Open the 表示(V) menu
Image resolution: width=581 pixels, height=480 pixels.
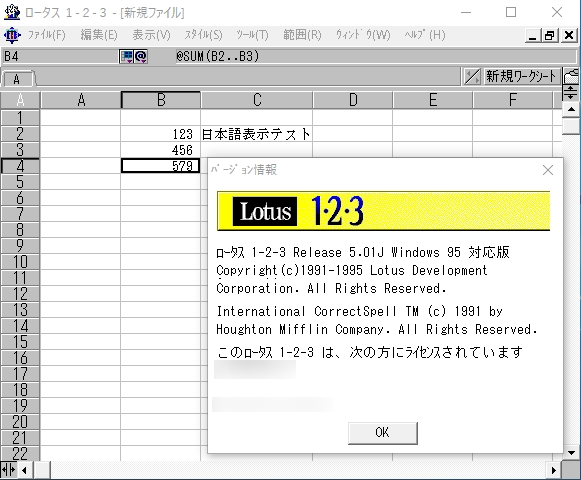pyautogui.click(x=151, y=35)
